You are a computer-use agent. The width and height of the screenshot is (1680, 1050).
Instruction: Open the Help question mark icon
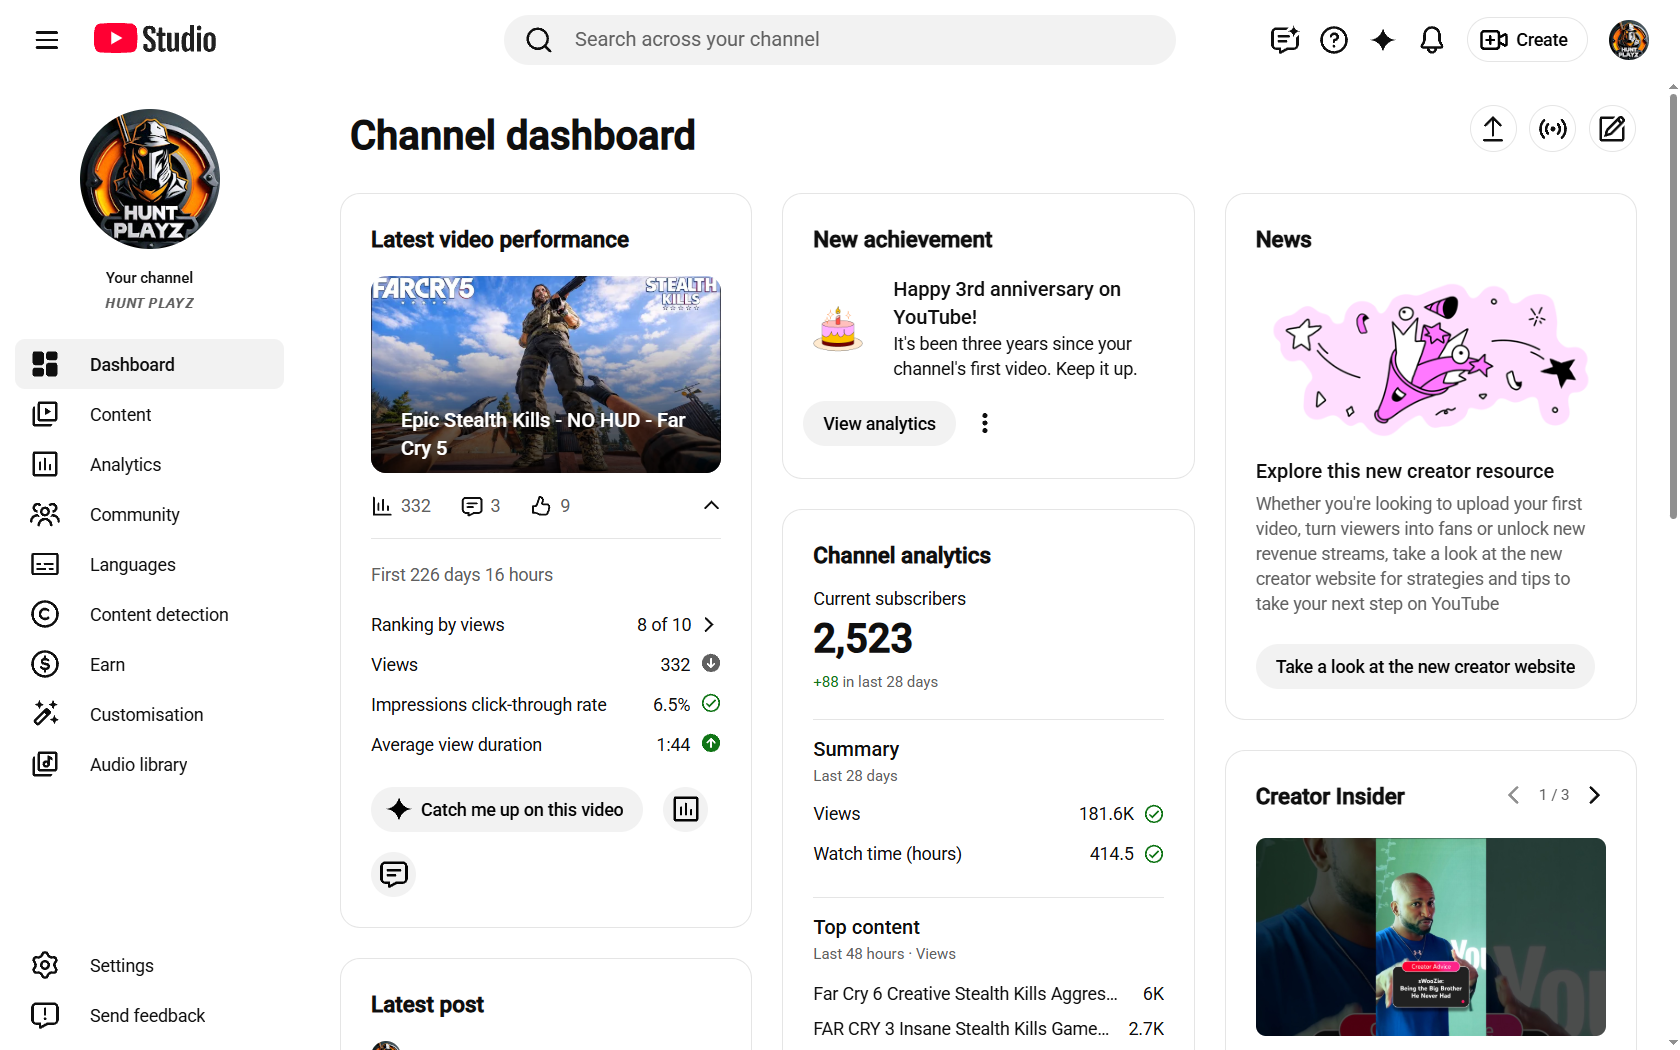tap(1334, 40)
